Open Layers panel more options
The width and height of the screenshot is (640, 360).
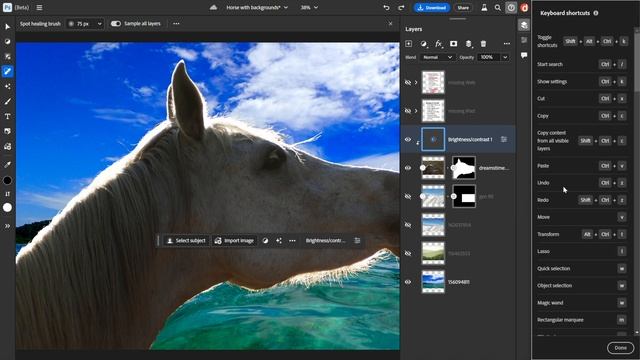(507, 44)
